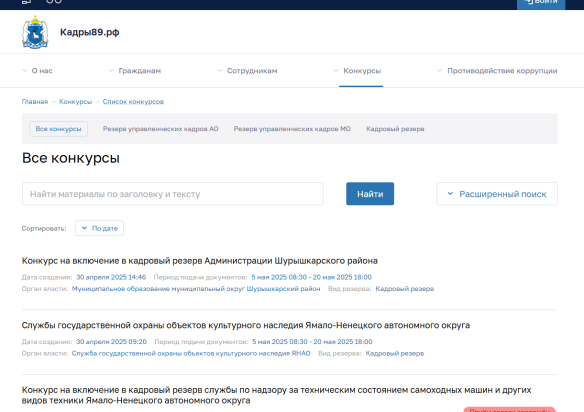Switch to Резерв управленческих кадров МО tab
Image resolution: width=584 pixels, height=412 pixels.
[292, 129]
